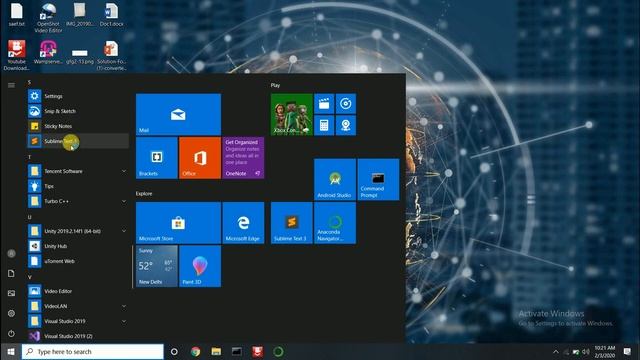The width and height of the screenshot is (640, 360).
Task: Open the Tips app
Action: (x=78, y=186)
